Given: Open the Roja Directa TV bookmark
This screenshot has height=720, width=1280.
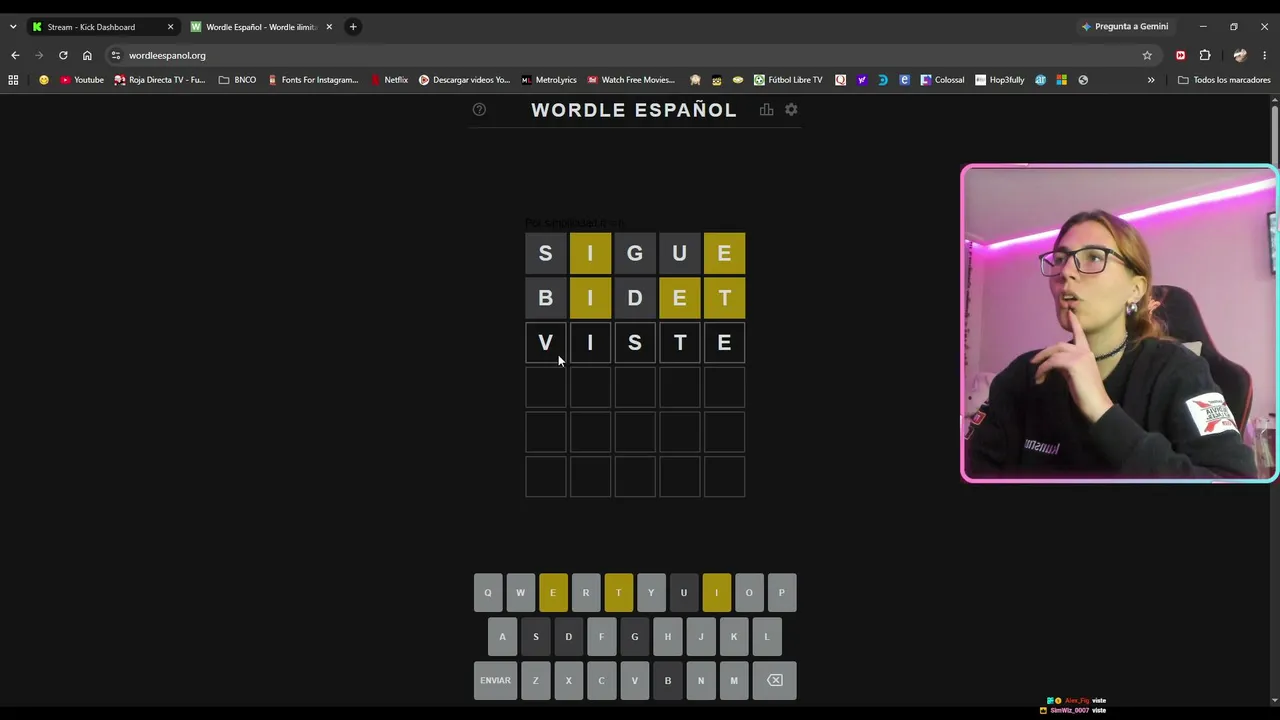Looking at the screenshot, I should [x=160, y=80].
